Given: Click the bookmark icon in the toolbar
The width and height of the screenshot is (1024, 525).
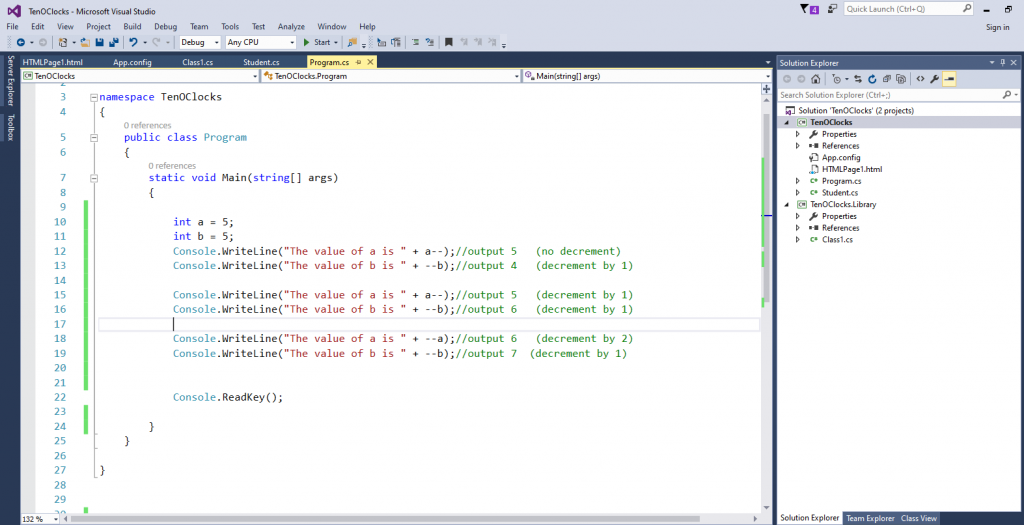Looking at the screenshot, I should [449, 42].
